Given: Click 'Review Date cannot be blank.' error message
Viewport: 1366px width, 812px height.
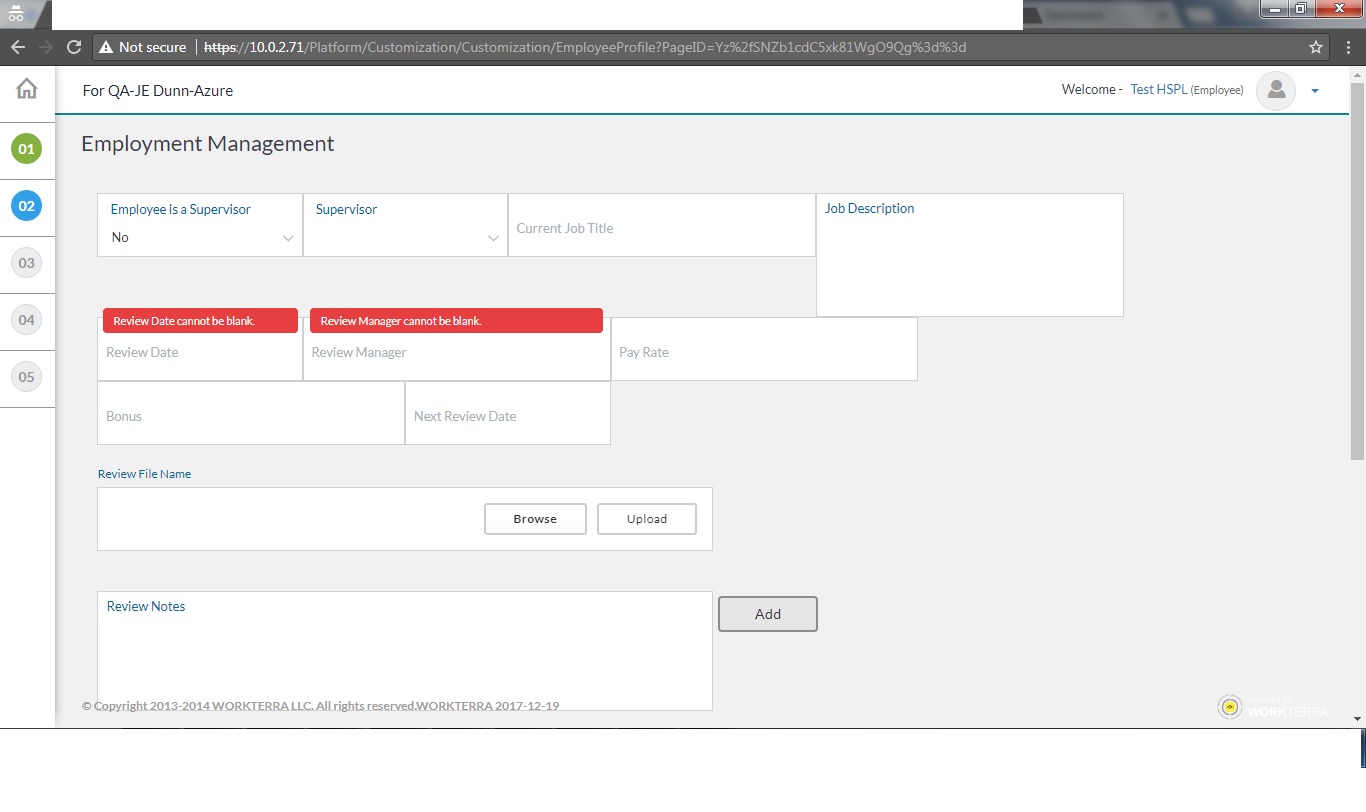Looking at the screenshot, I should click(200, 320).
